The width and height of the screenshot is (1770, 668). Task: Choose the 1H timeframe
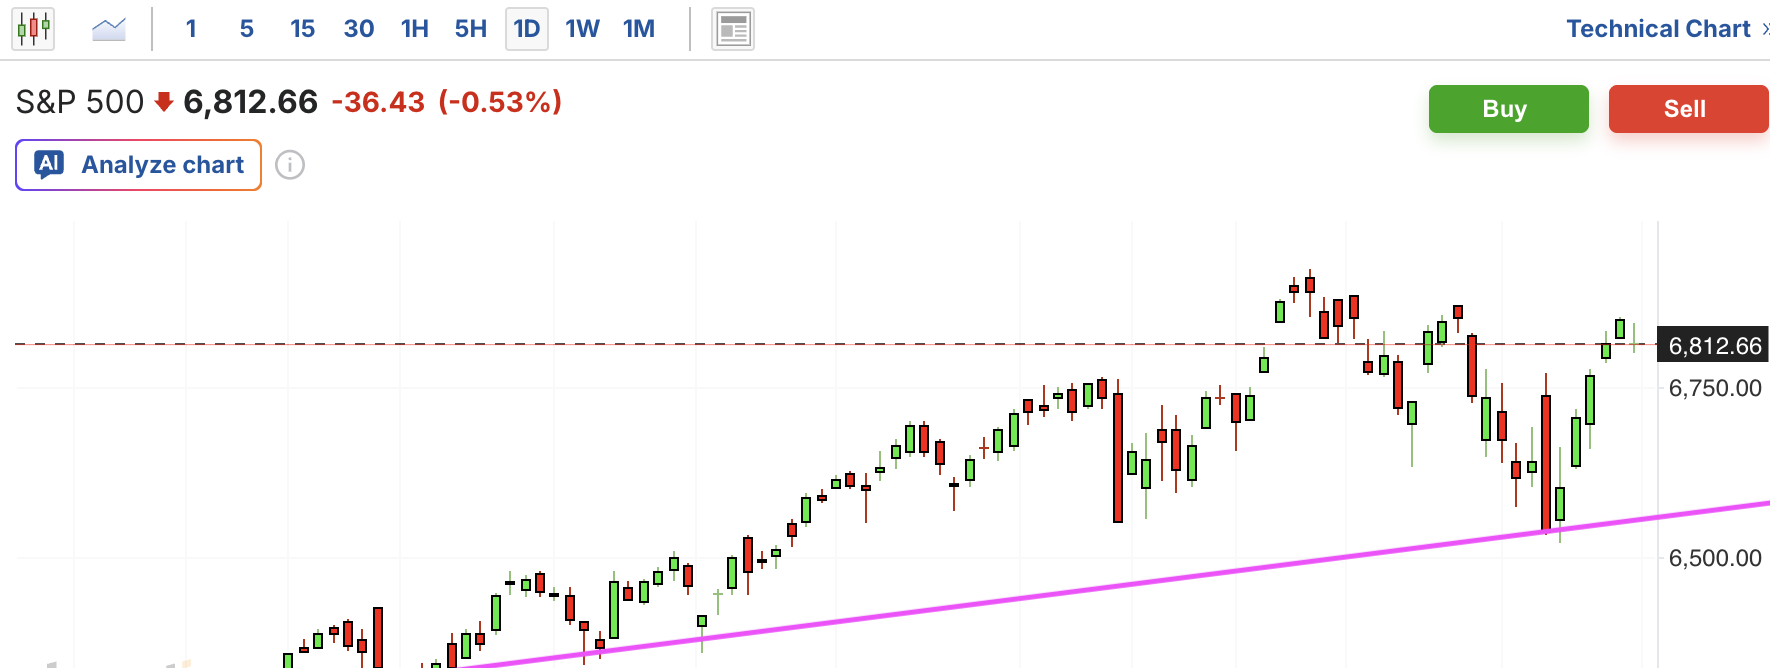coord(414,29)
